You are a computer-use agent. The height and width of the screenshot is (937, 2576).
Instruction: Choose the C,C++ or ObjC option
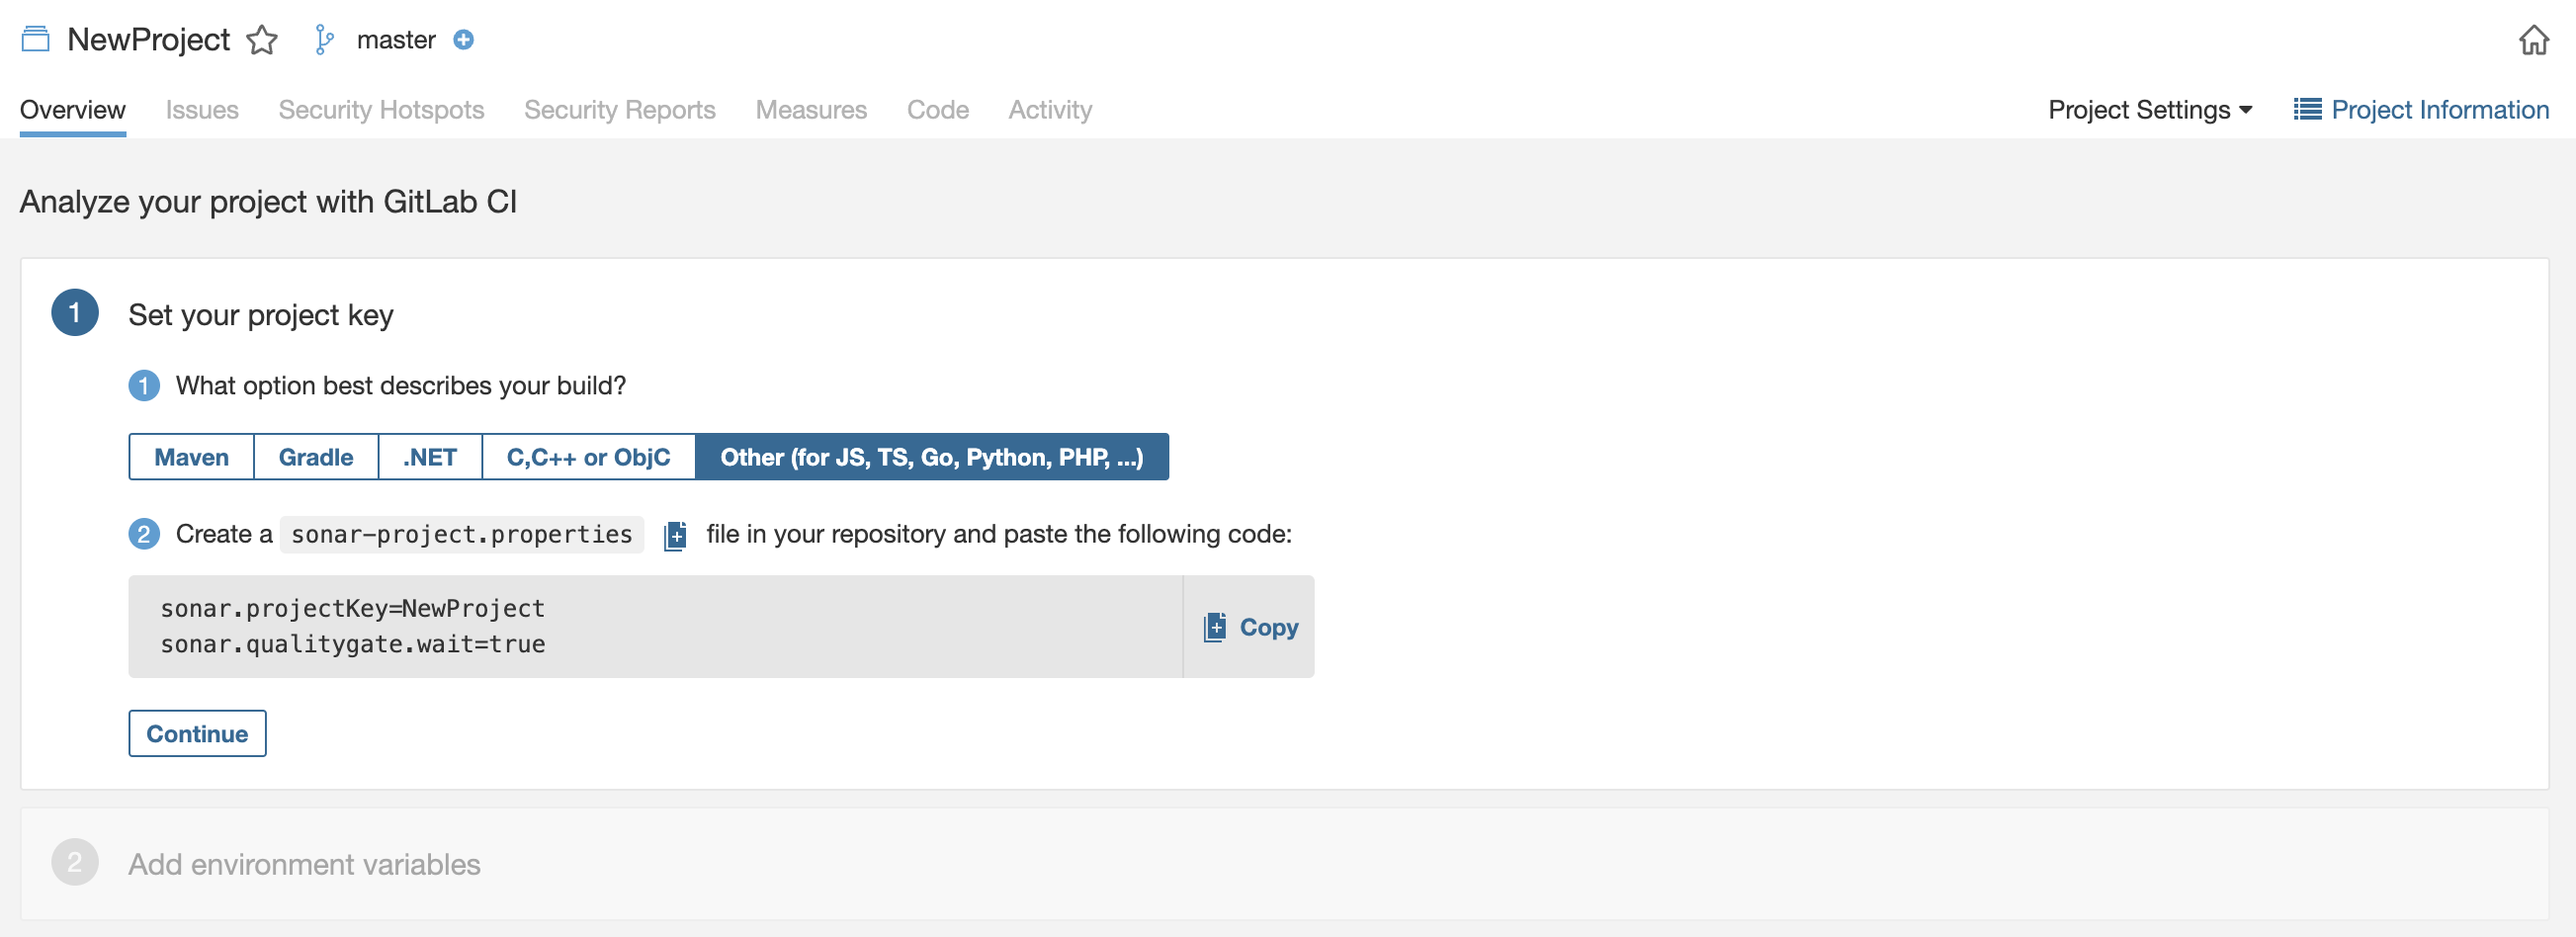(x=588, y=457)
